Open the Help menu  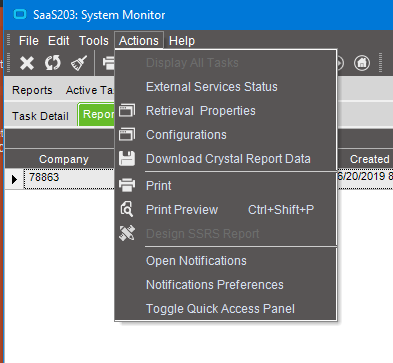[x=182, y=41]
